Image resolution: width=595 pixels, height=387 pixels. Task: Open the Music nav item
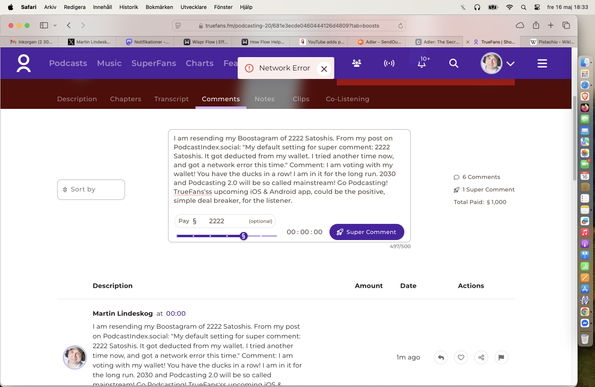(109, 63)
